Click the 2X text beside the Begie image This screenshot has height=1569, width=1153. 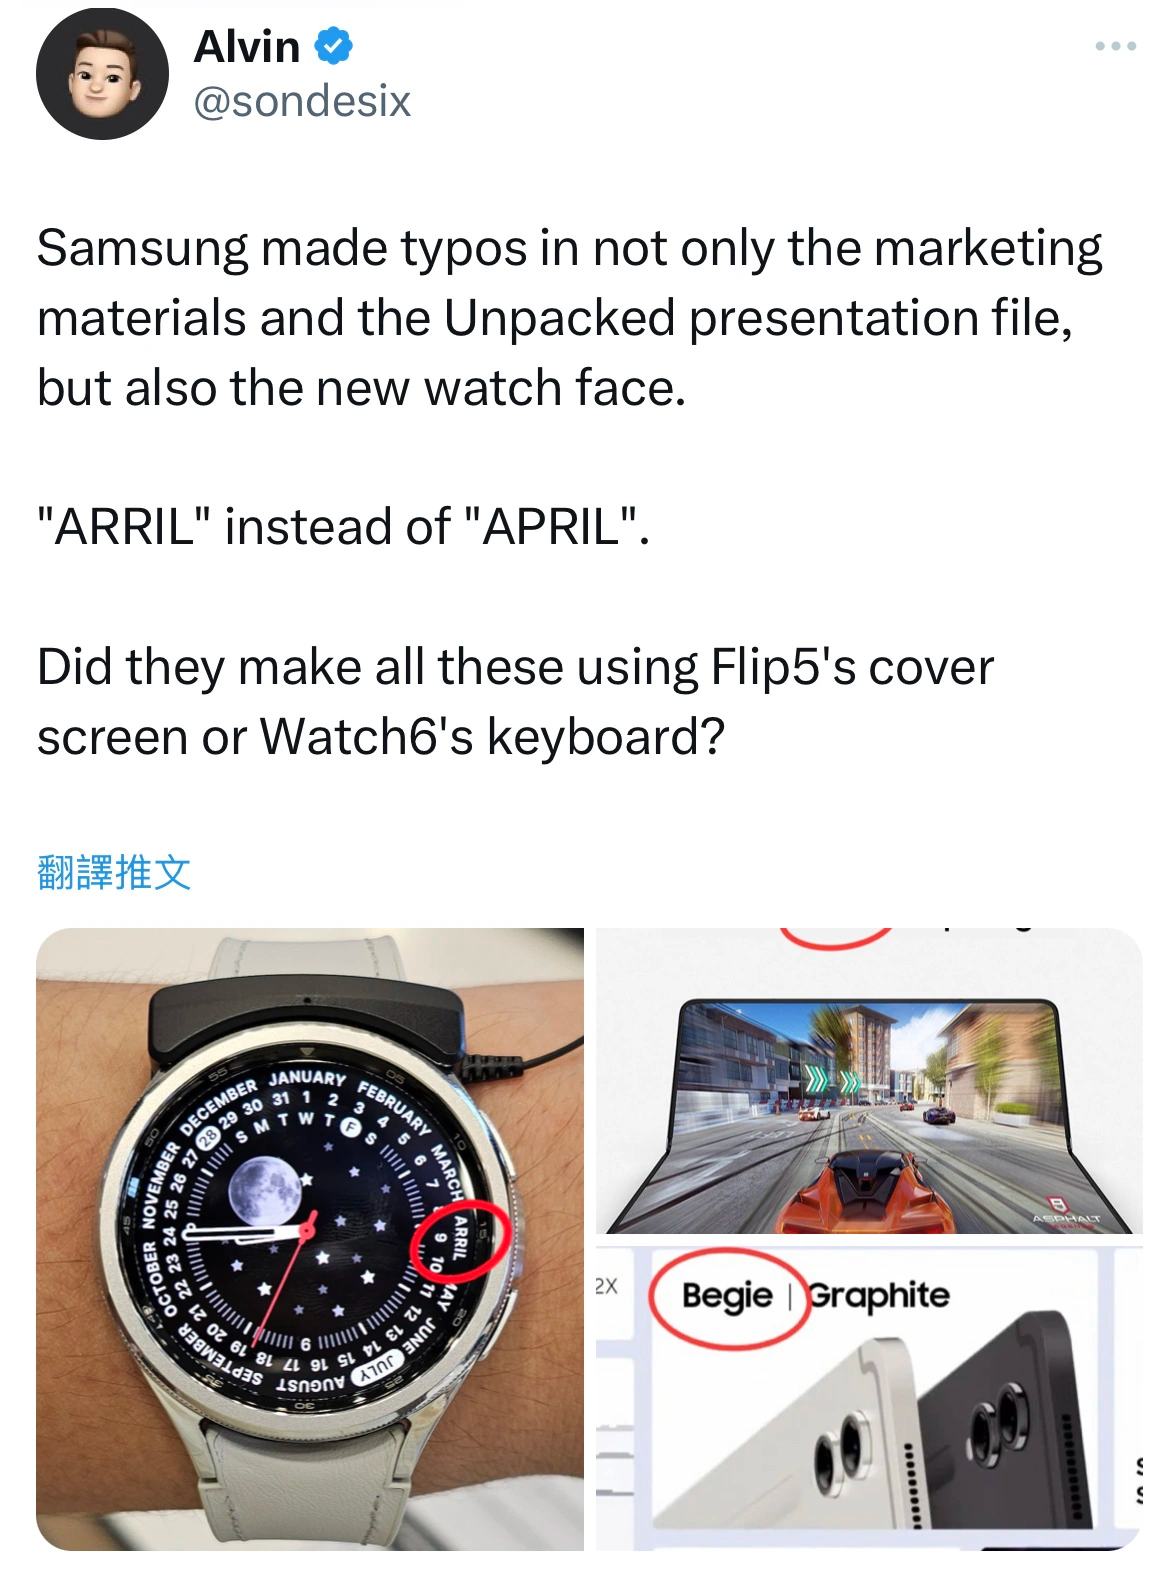click(x=606, y=1286)
